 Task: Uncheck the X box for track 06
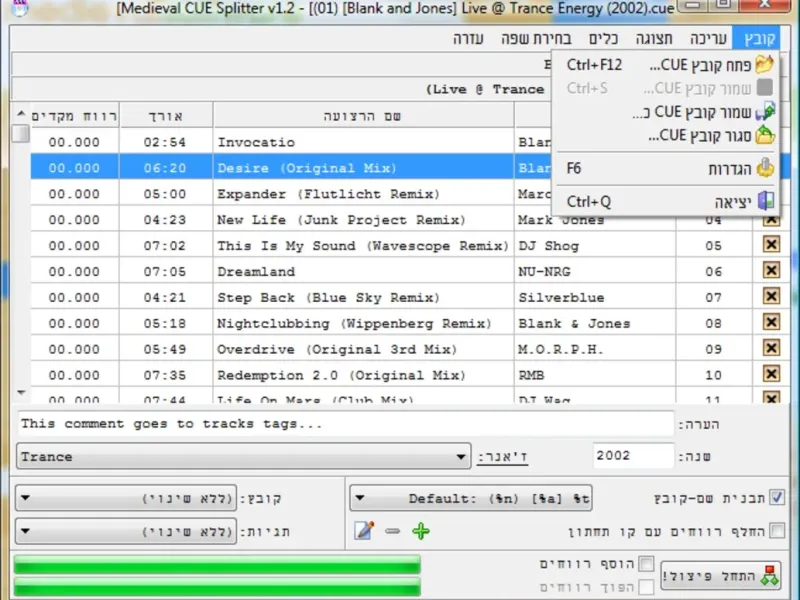click(771, 270)
